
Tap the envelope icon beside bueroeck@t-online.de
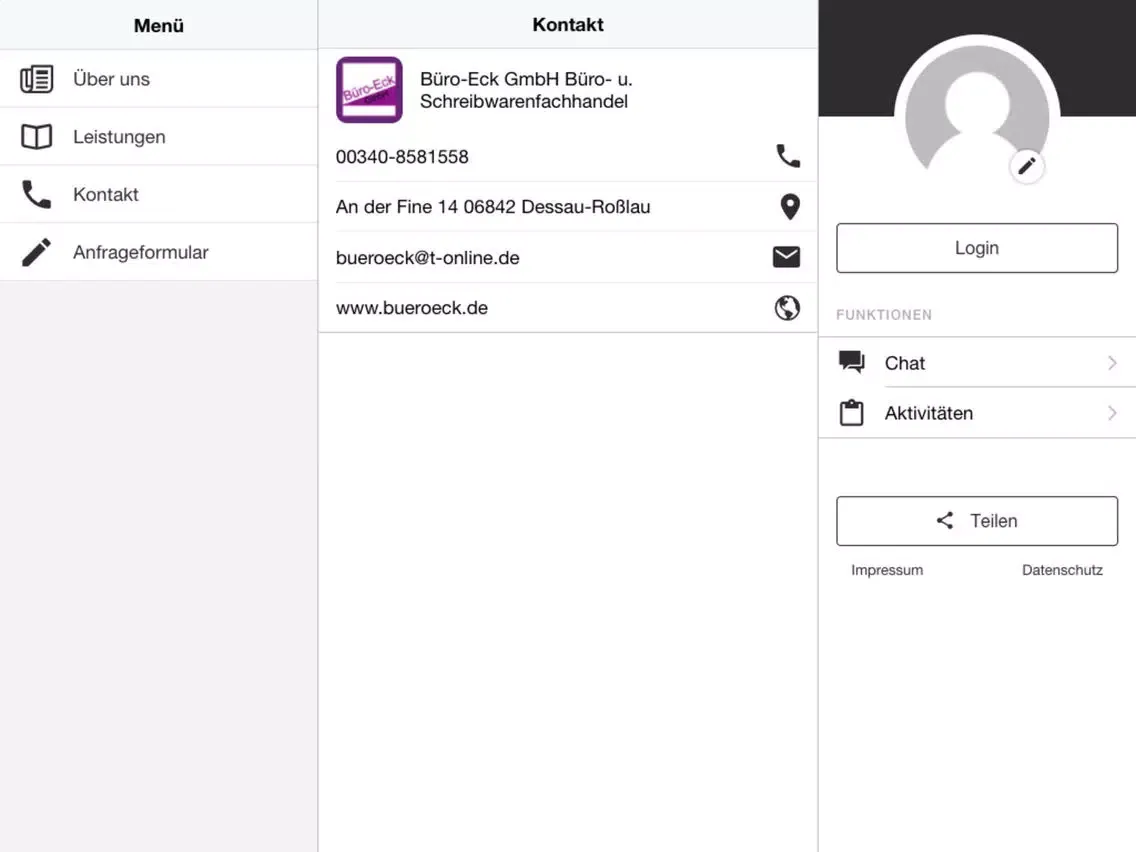point(786,257)
